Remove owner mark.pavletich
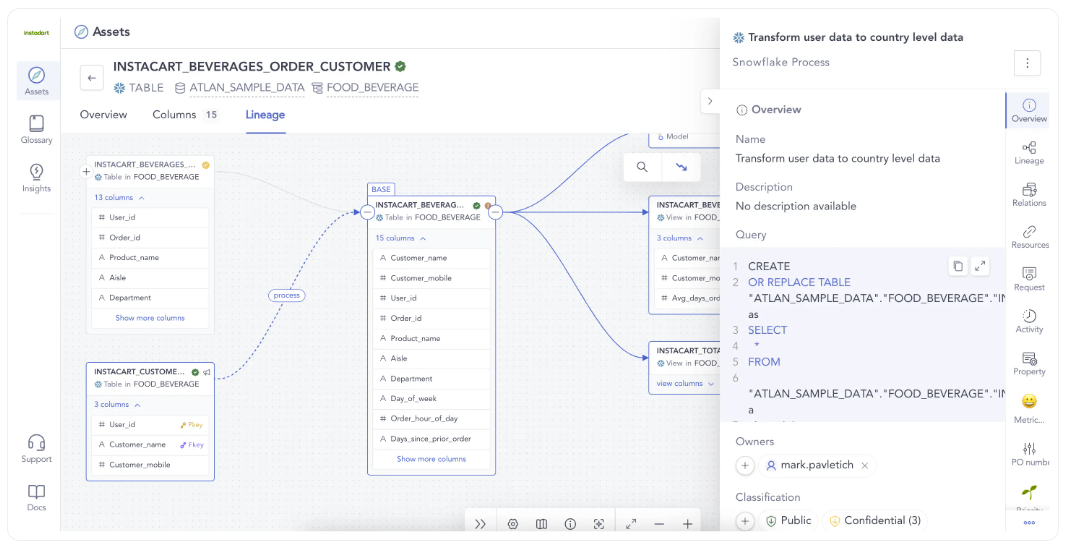 click(x=865, y=465)
